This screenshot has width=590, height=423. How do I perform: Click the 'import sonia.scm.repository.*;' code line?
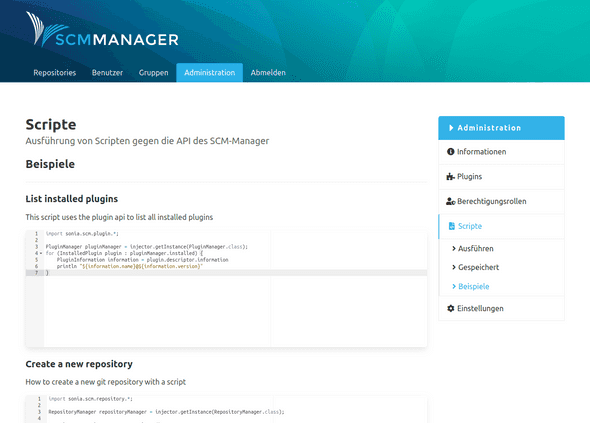point(90,399)
